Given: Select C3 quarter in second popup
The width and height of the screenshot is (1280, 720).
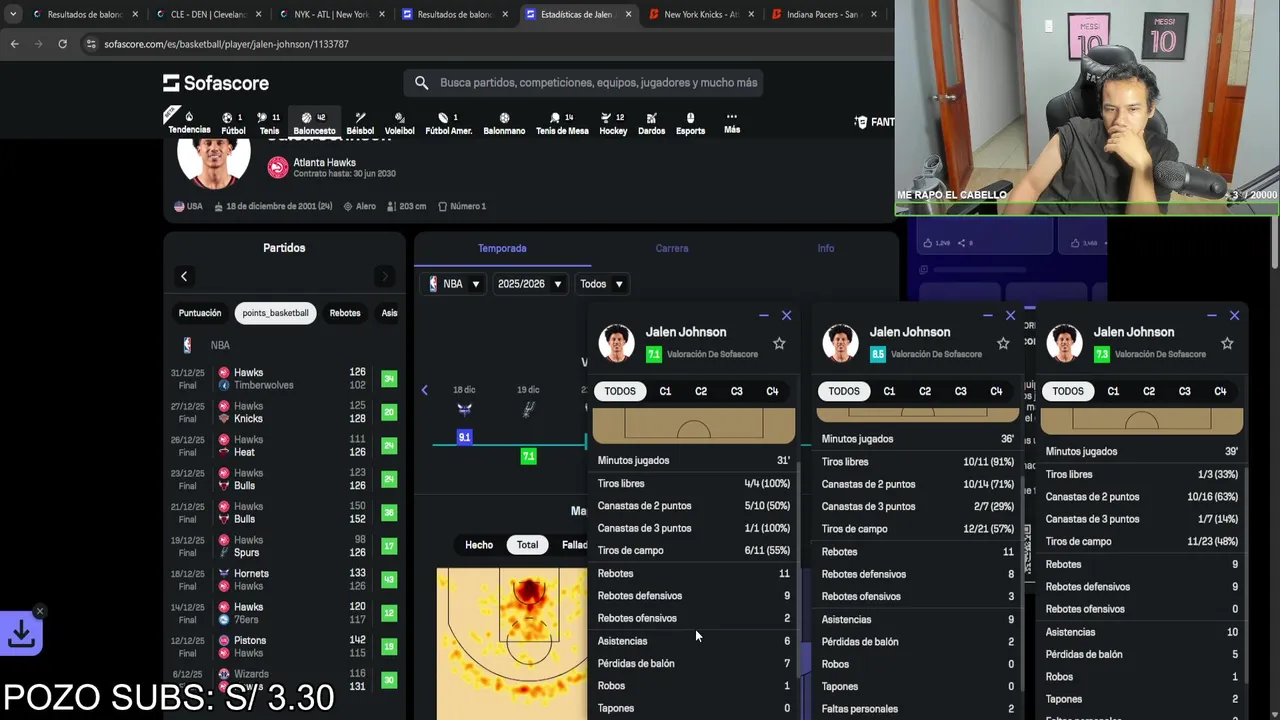Looking at the screenshot, I should click(960, 391).
